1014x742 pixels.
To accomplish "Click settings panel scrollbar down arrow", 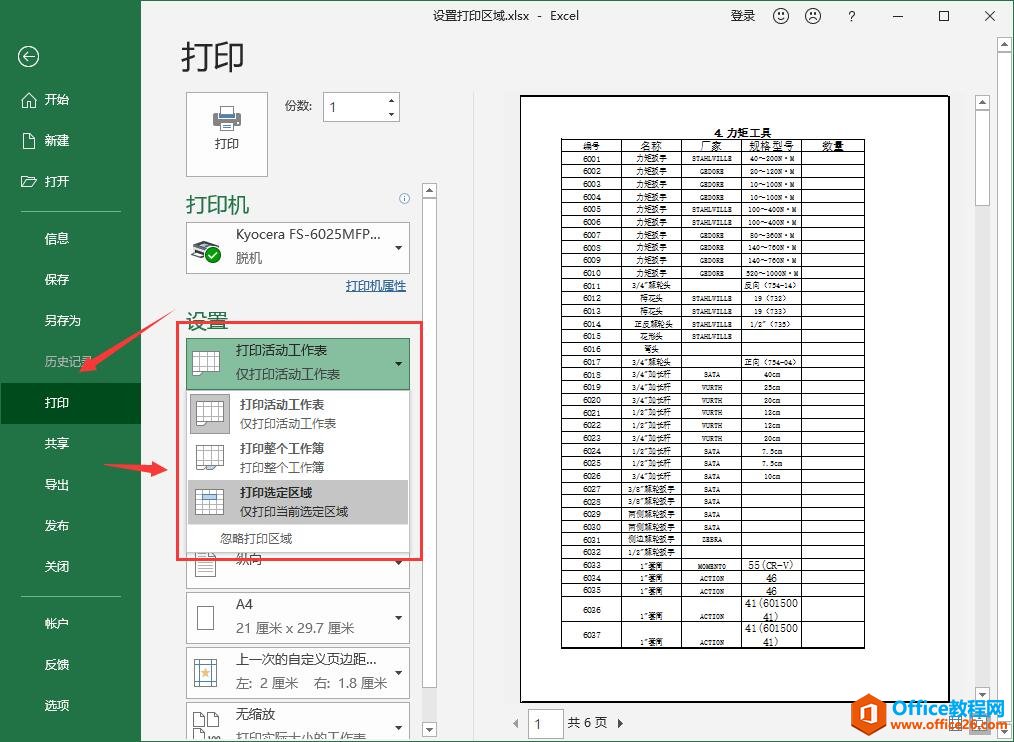I will (x=429, y=729).
